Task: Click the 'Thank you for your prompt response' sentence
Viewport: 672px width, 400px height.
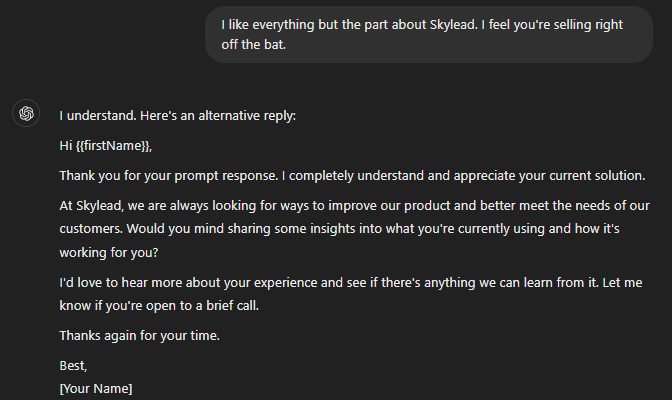Action: (169, 176)
